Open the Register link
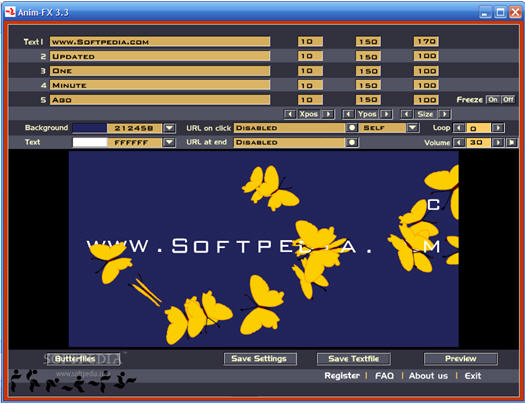The height and width of the screenshot is (404, 525). click(342, 376)
